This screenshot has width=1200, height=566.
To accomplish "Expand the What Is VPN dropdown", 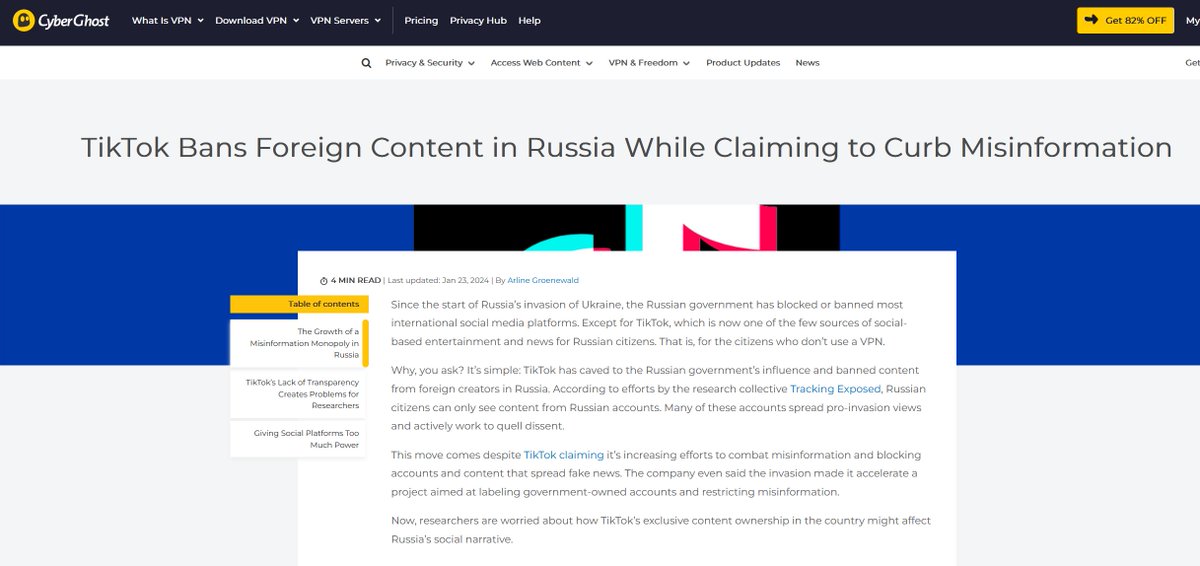I will pyautogui.click(x=168, y=20).
